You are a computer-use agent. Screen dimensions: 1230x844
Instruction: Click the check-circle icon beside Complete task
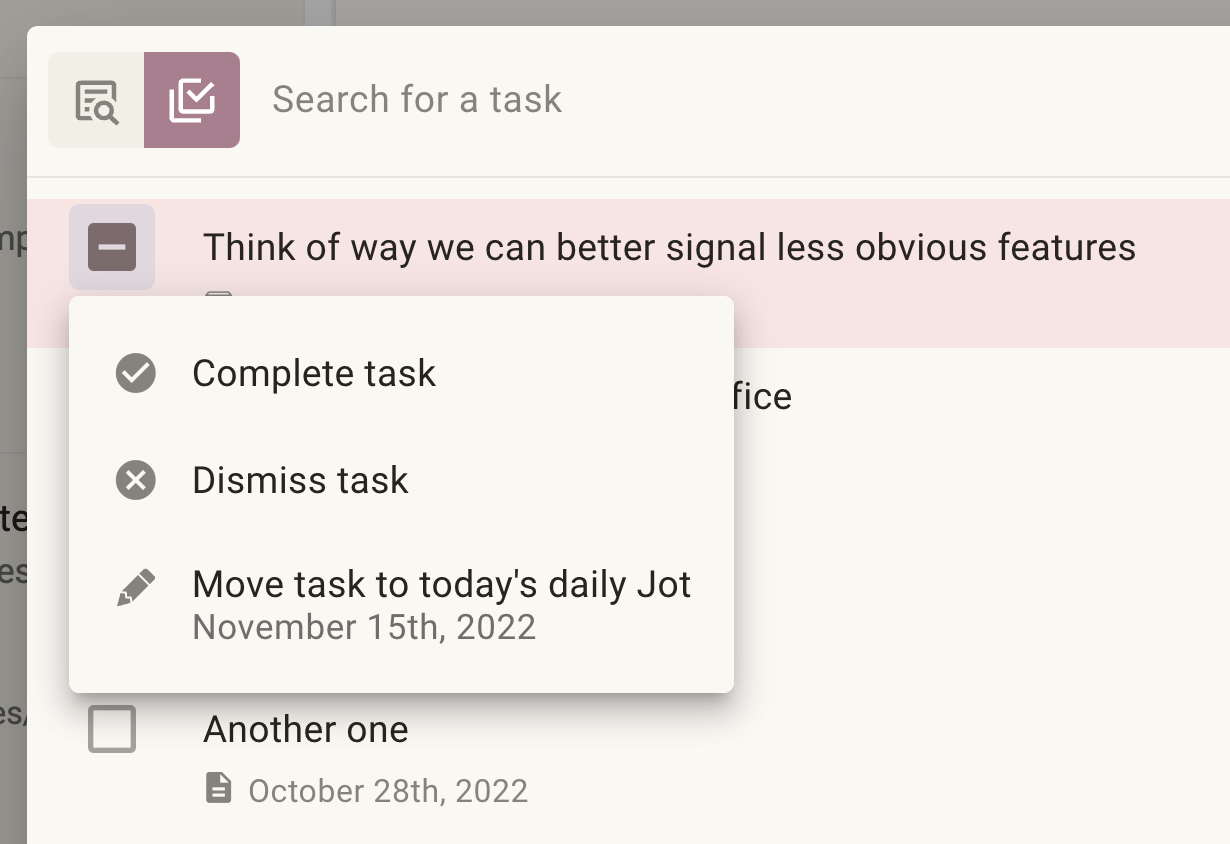click(135, 374)
